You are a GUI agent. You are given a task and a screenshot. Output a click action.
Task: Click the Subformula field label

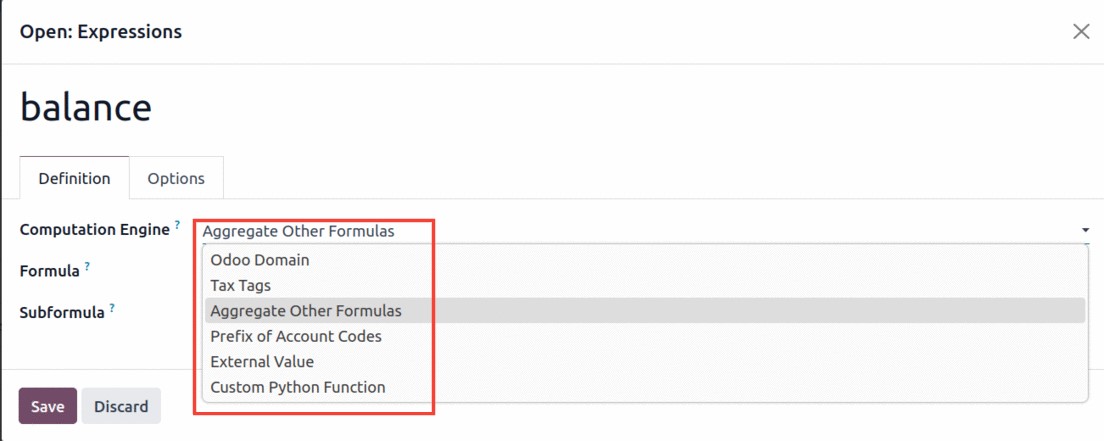point(62,313)
